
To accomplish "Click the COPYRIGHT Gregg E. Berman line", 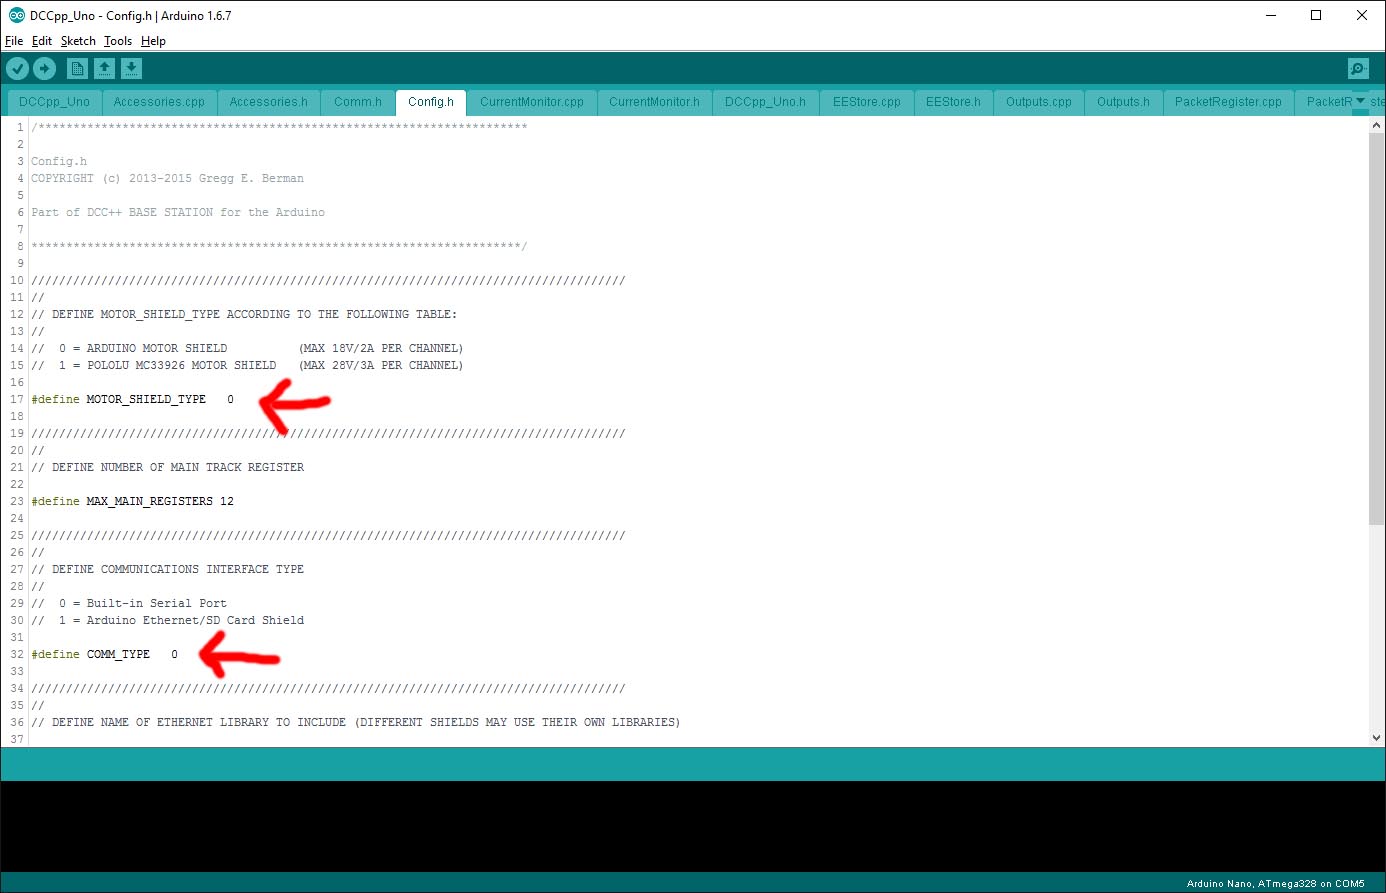I will click(167, 178).
